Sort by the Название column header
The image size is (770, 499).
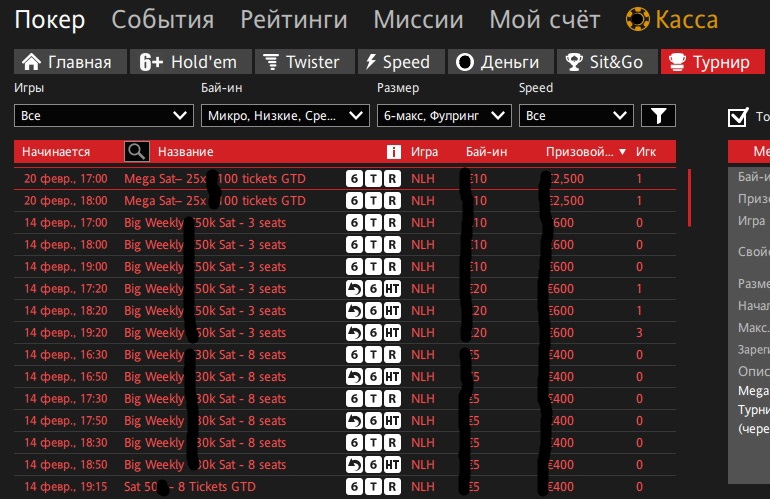(186, 152)
